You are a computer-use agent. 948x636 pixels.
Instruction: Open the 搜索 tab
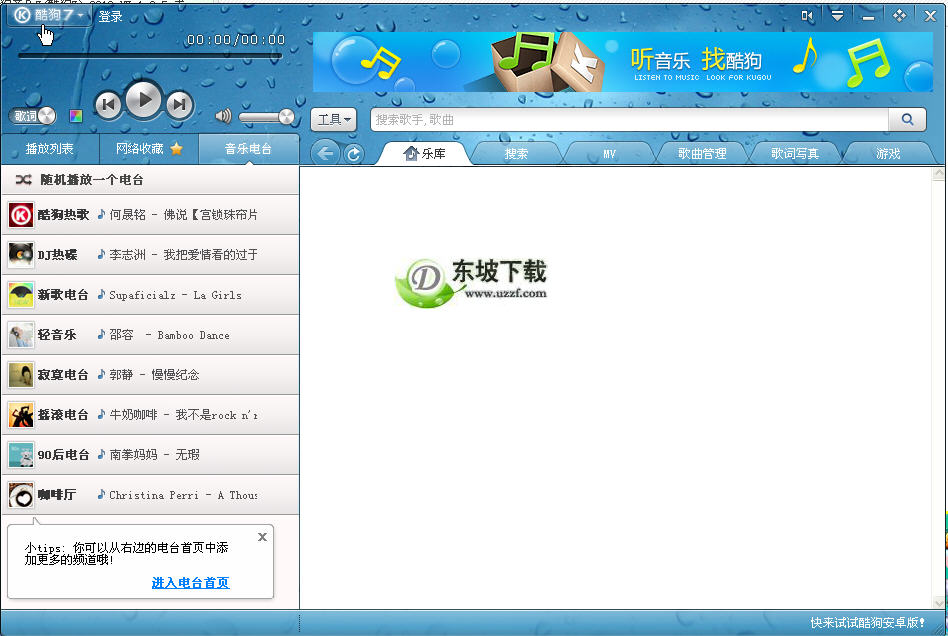pyautogui.click(x=516, y=154)
